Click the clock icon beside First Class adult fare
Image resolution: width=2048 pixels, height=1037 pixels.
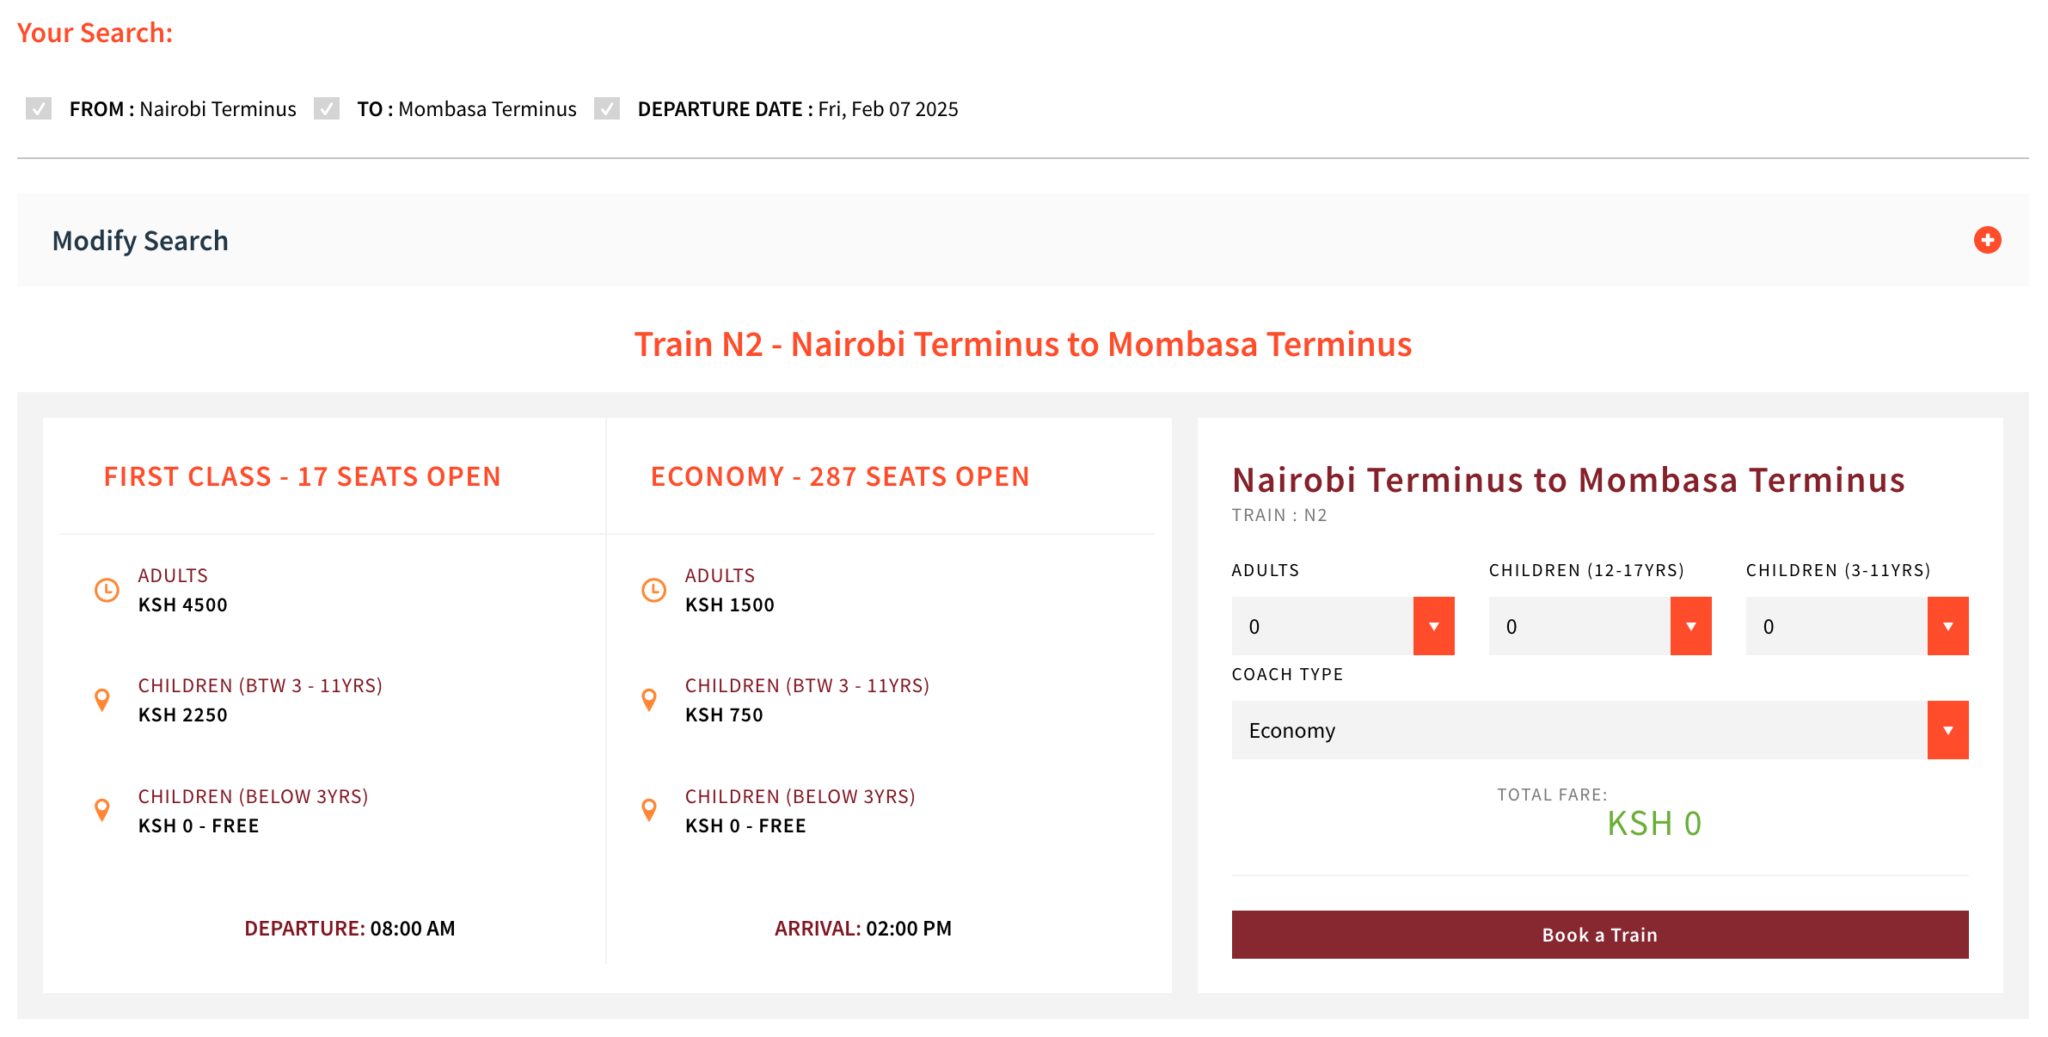108,590
